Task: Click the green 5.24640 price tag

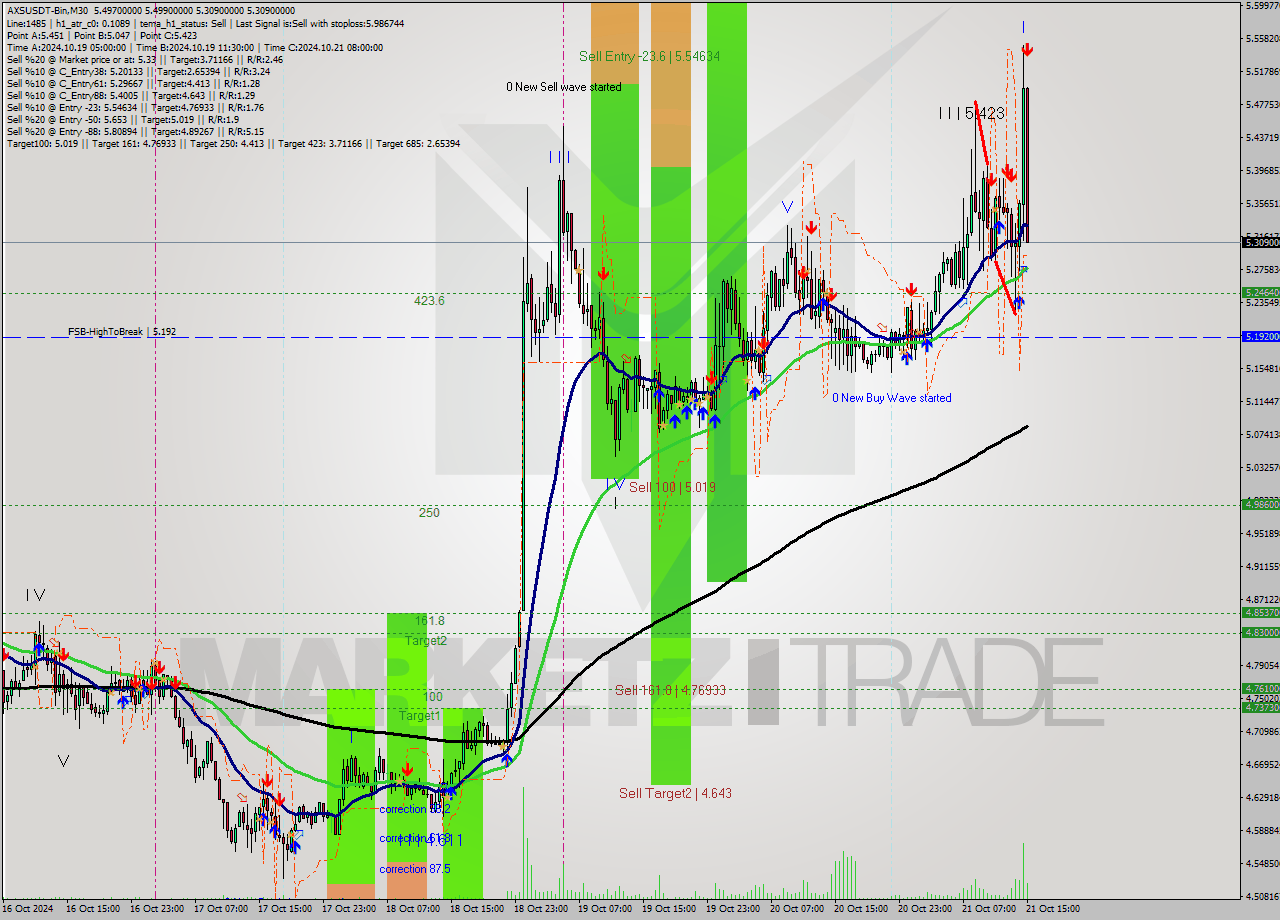Action: pyautogui.click(x=1260, y=293)
